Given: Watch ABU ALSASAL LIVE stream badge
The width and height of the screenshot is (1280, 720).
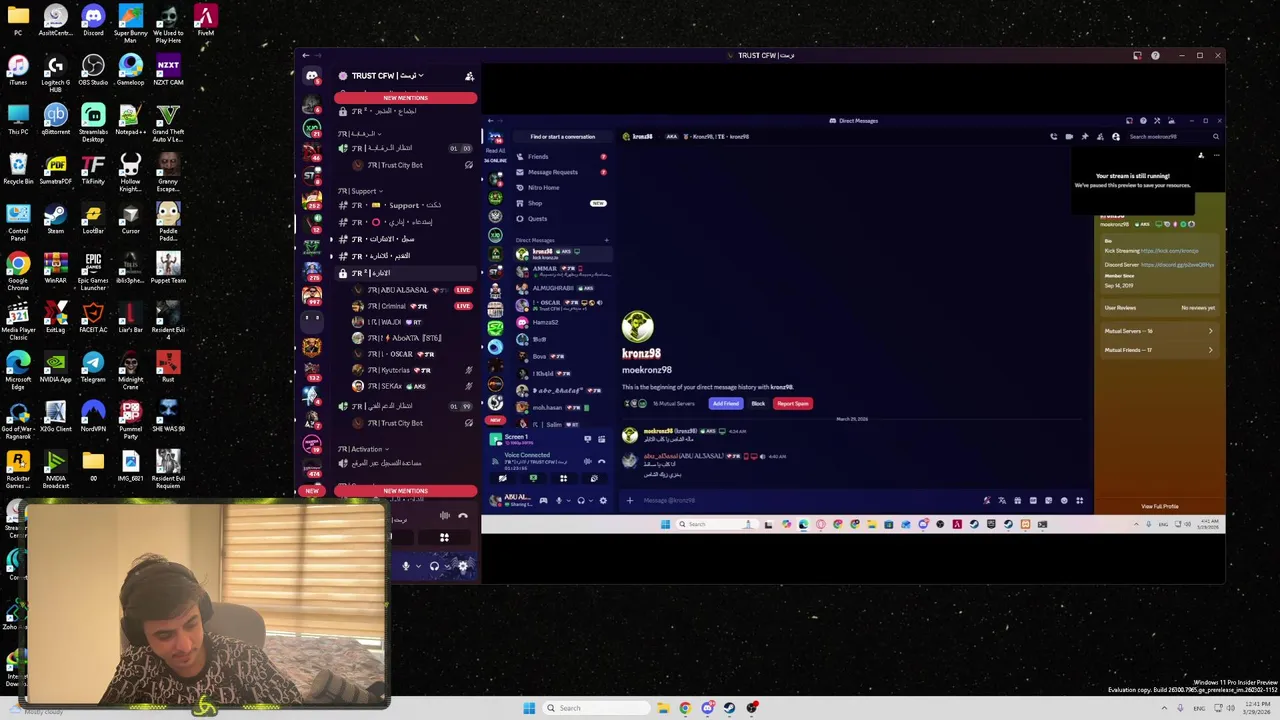Looking at the screenshot, I should (x=463, y=290).
